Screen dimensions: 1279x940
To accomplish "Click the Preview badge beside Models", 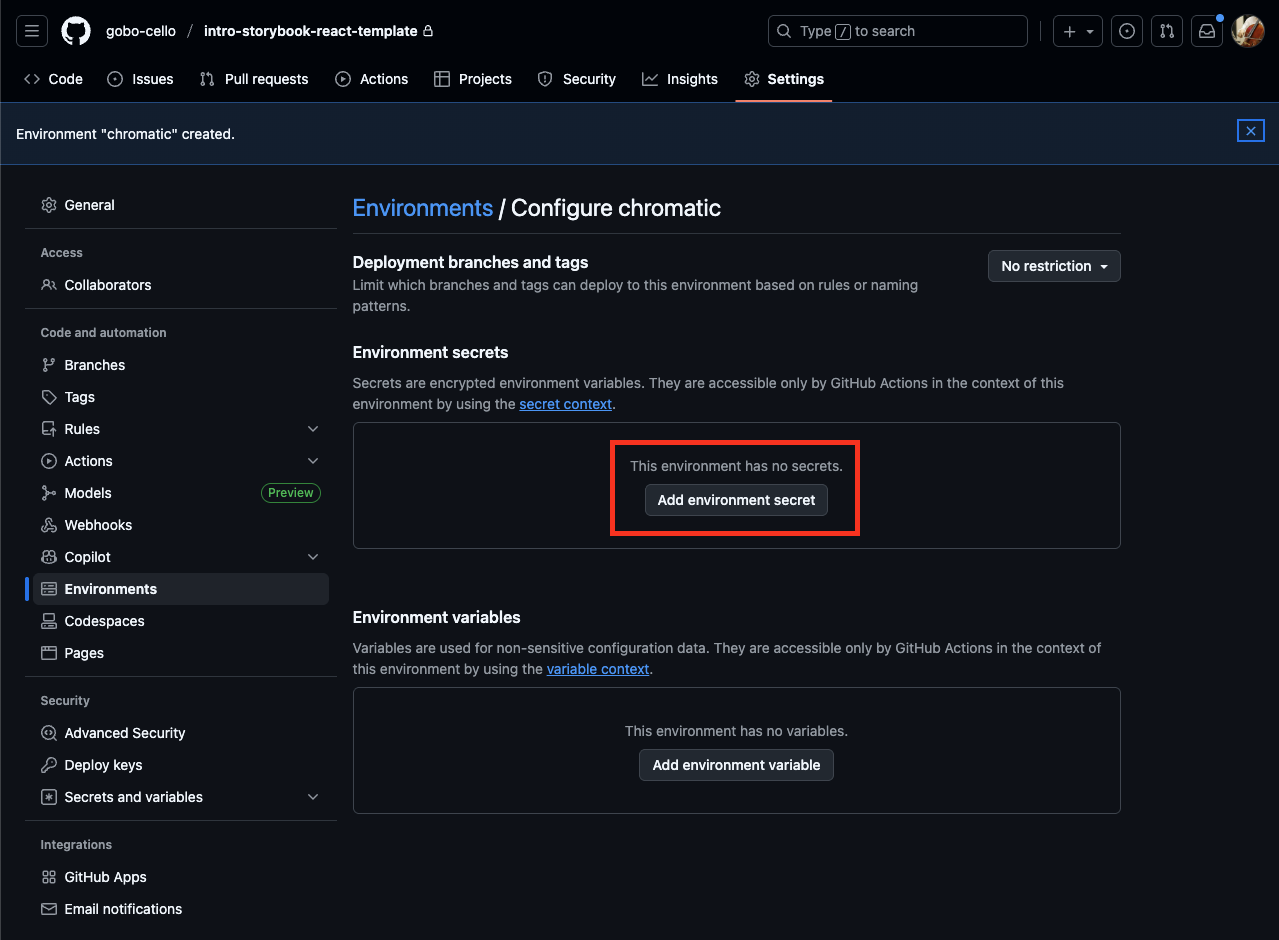I will tap(291, 493).
